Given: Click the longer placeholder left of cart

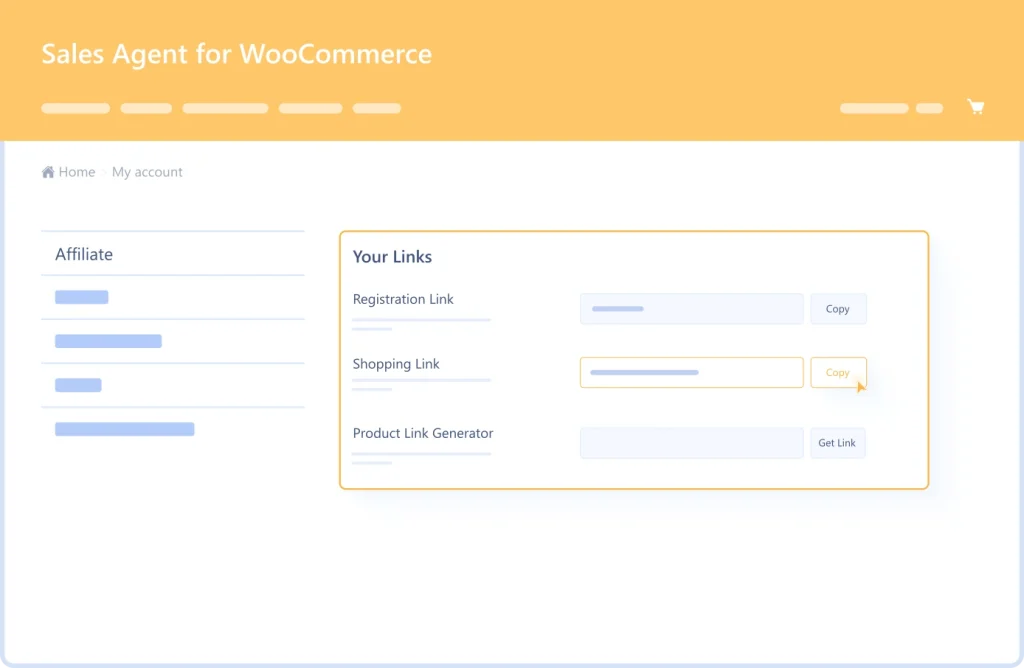Looking at the screenshot, I should 874,108.
